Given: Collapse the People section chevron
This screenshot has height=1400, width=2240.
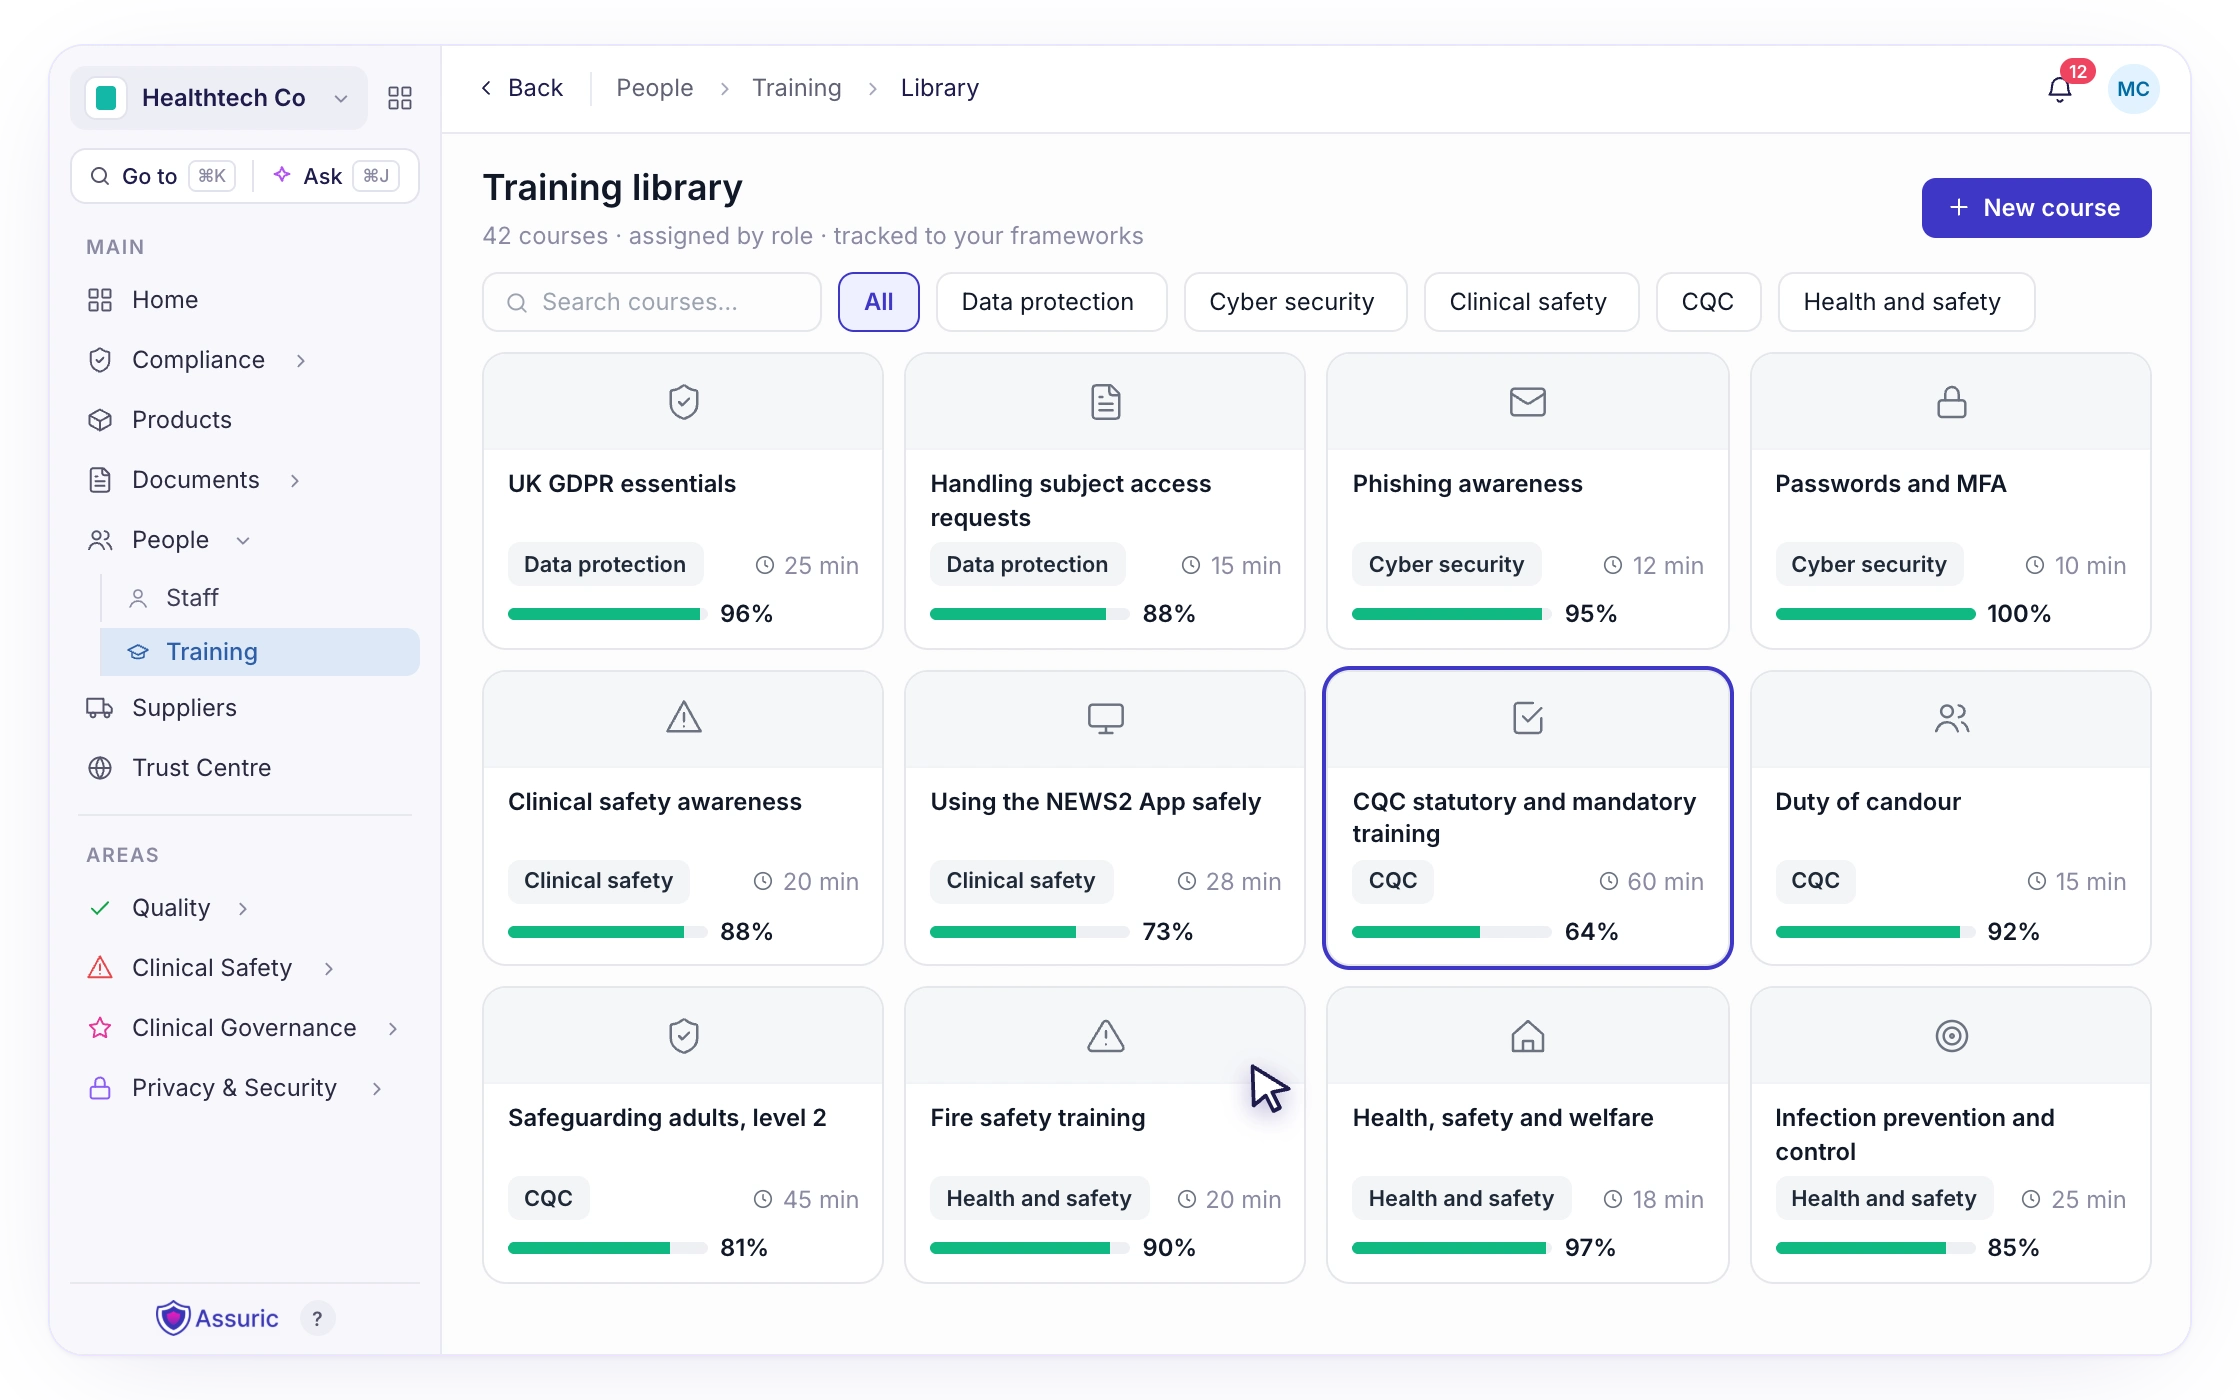Looking at the screenshot, I should tap(243, 540).
